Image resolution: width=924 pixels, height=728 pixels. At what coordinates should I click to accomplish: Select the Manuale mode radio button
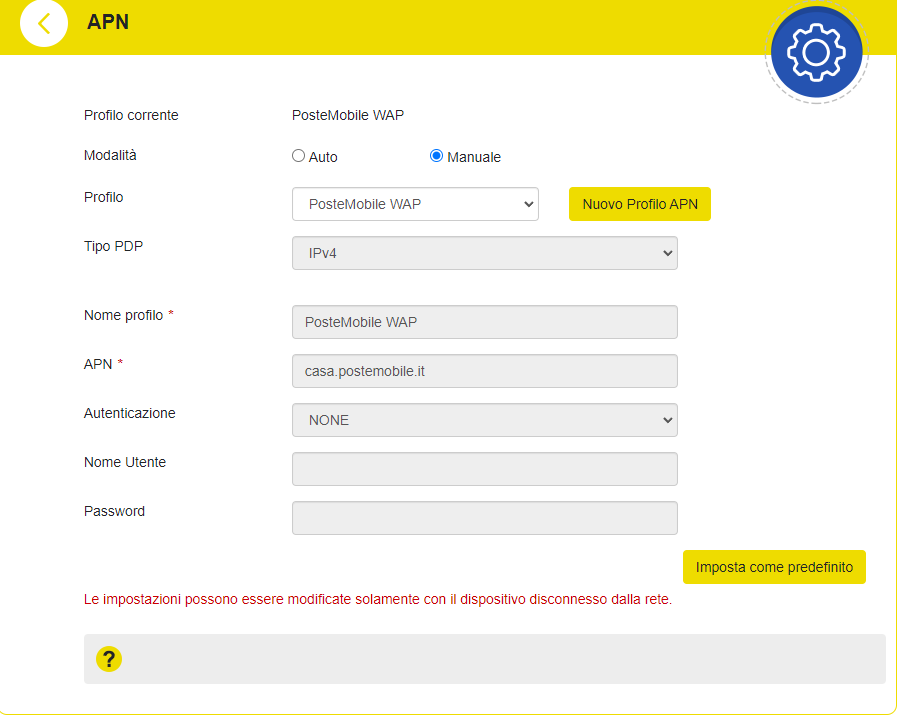436,156
